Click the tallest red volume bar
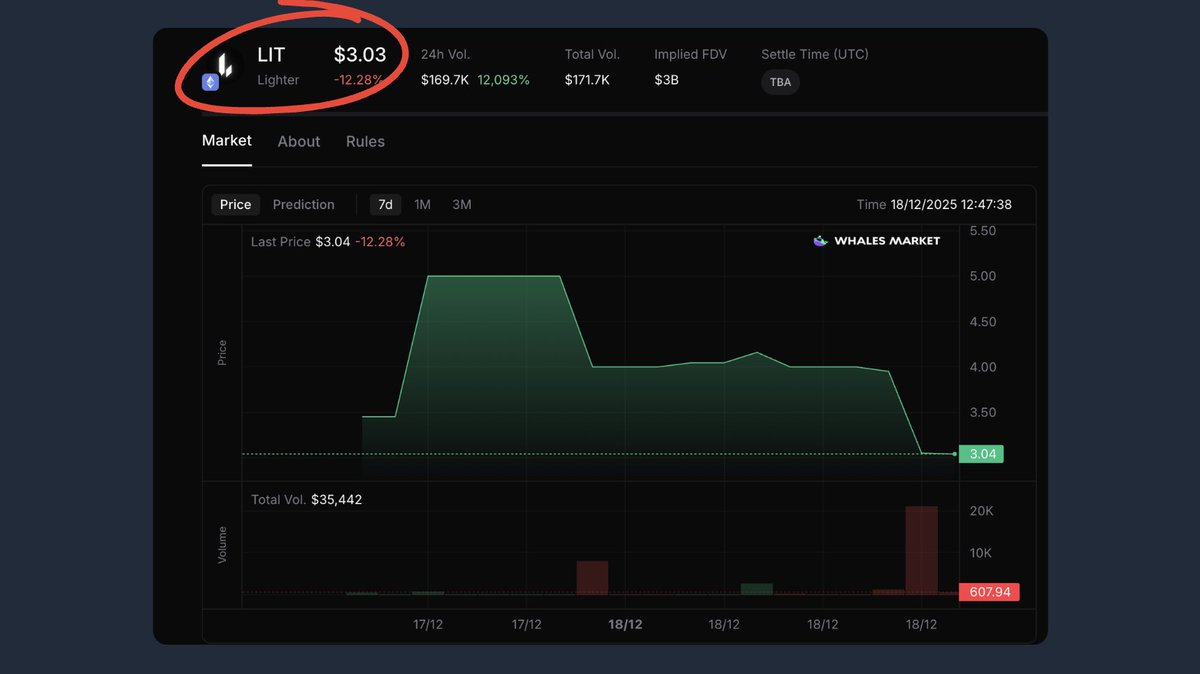This screenshot has height=674, width=1200. (921, 550)
